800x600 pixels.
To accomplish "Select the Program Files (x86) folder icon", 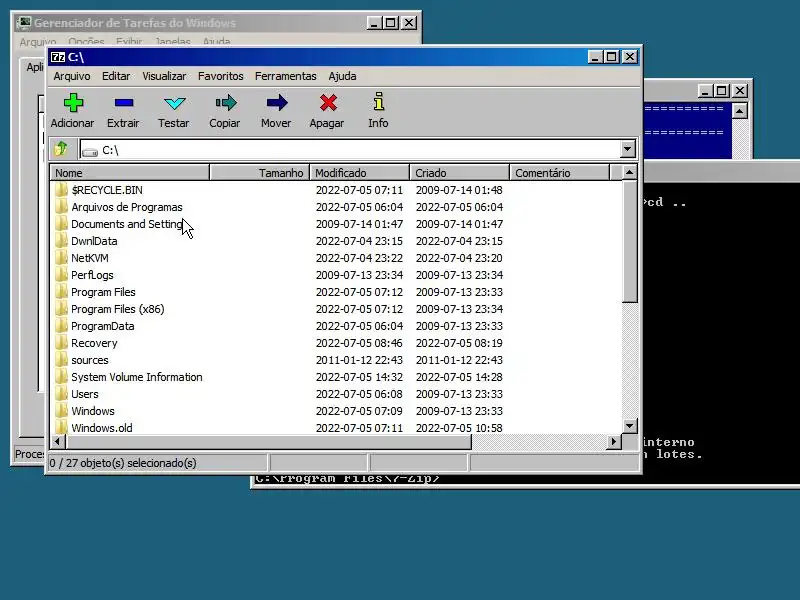I will (x=61, y=309).
